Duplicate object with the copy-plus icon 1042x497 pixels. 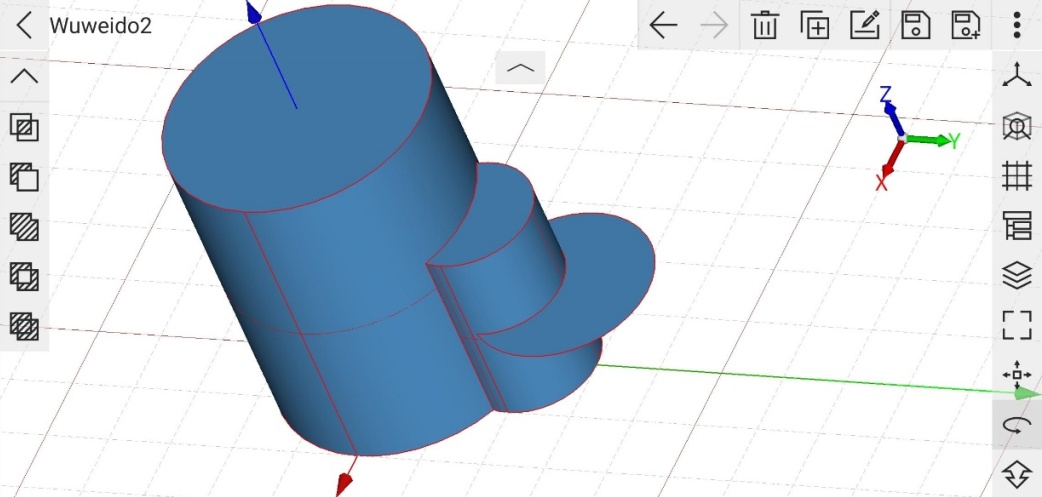815,25
